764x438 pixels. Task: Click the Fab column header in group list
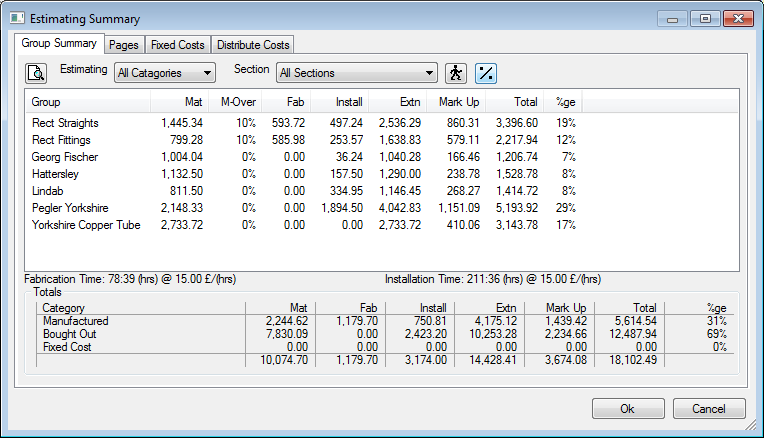tap(286, 102)
